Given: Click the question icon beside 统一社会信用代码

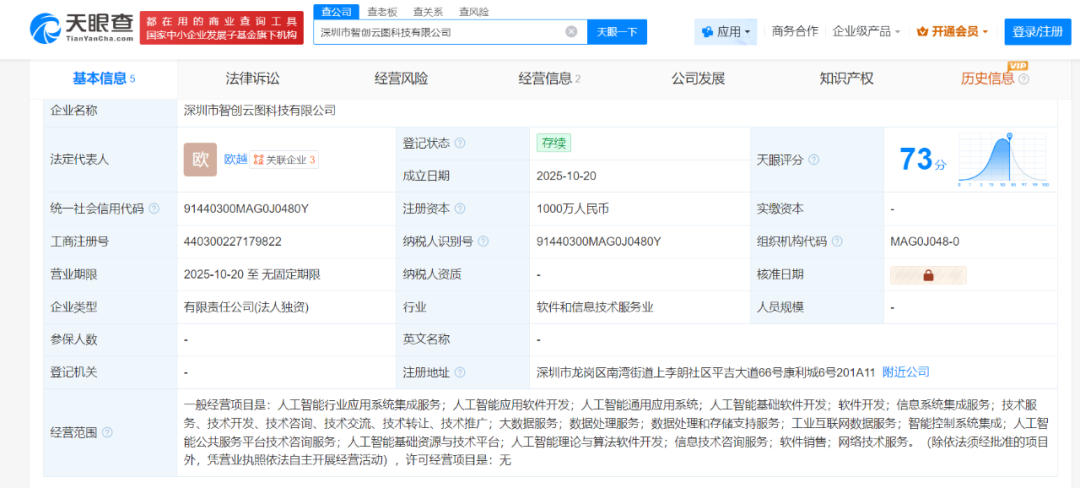Looking at the screenshot, I should [x=154, y=209].
